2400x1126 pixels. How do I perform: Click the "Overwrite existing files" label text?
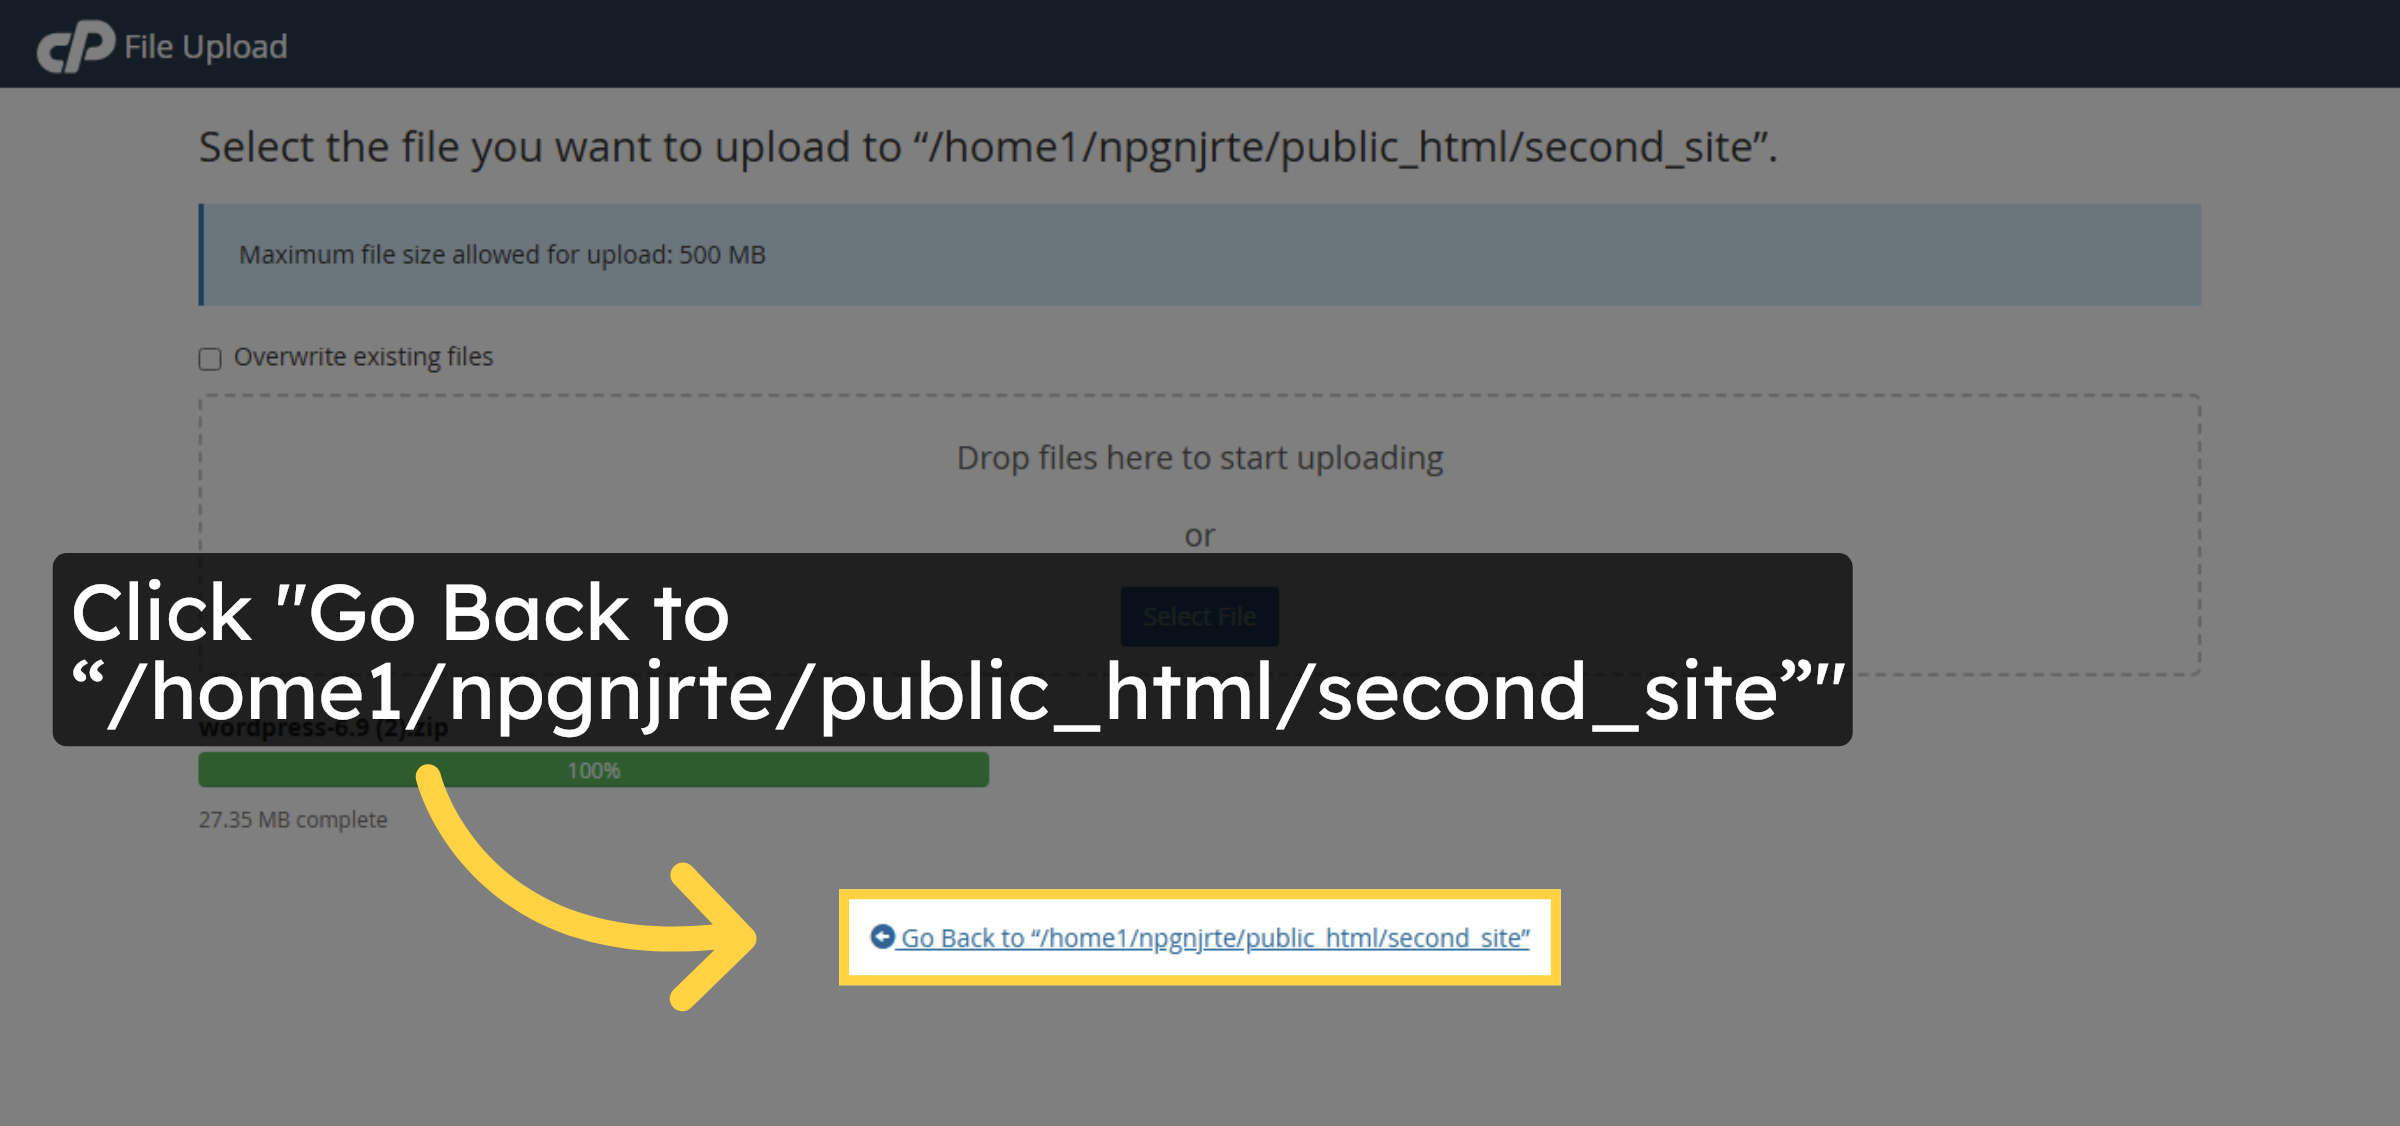coord(363,357)
